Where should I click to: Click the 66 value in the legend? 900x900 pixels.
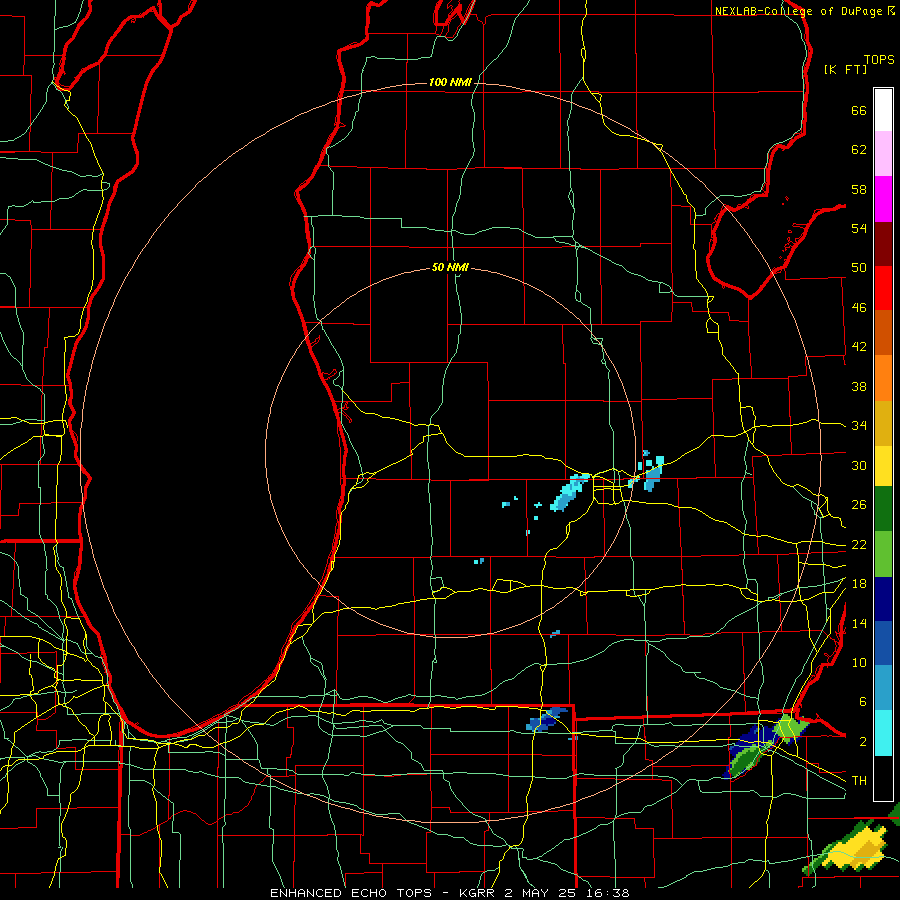859,111
